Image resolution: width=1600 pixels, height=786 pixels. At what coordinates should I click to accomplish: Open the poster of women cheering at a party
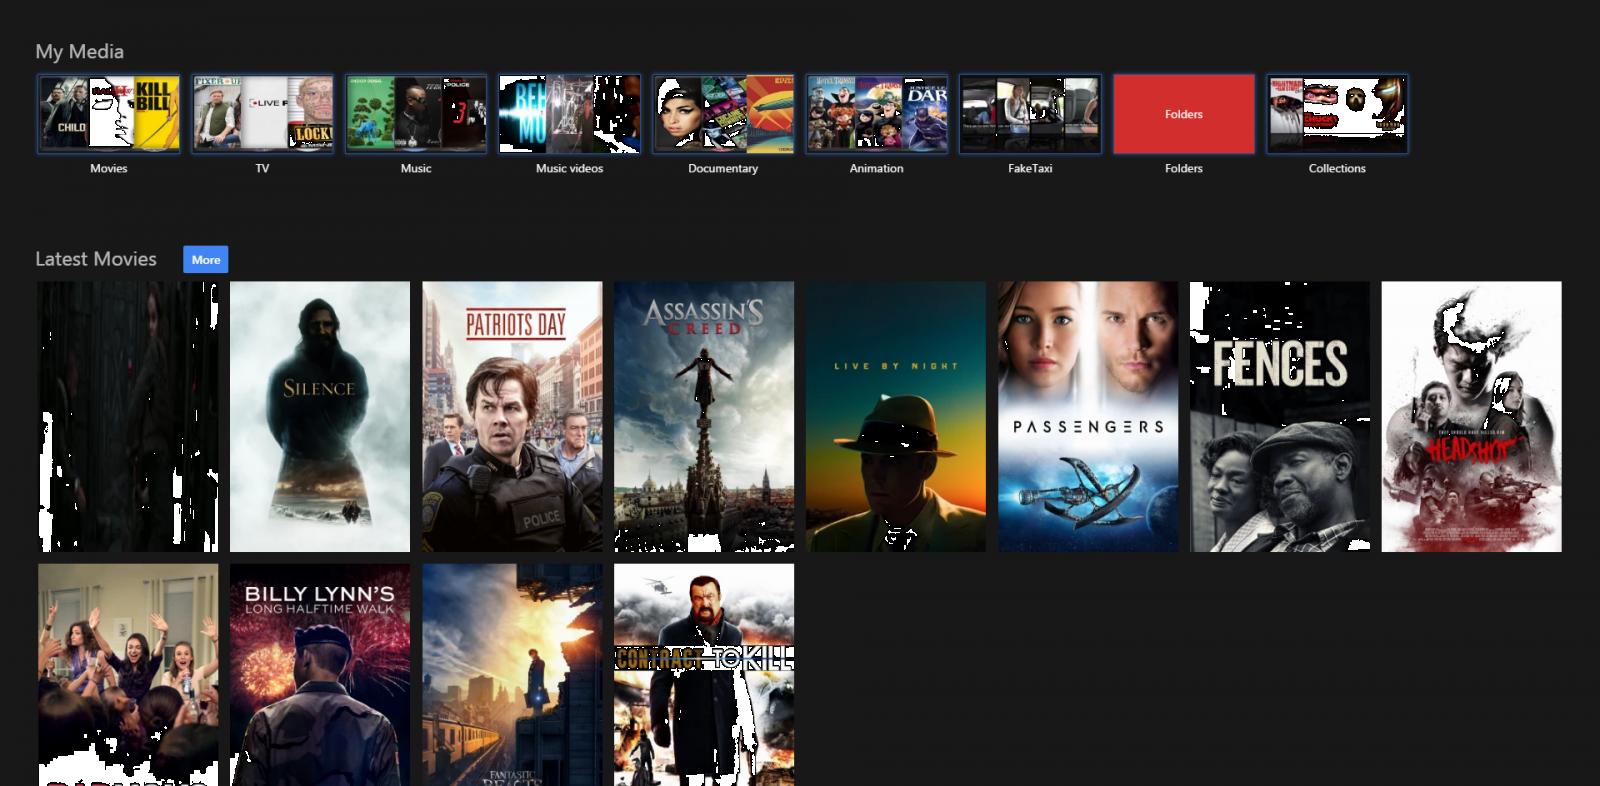[128, 675]
